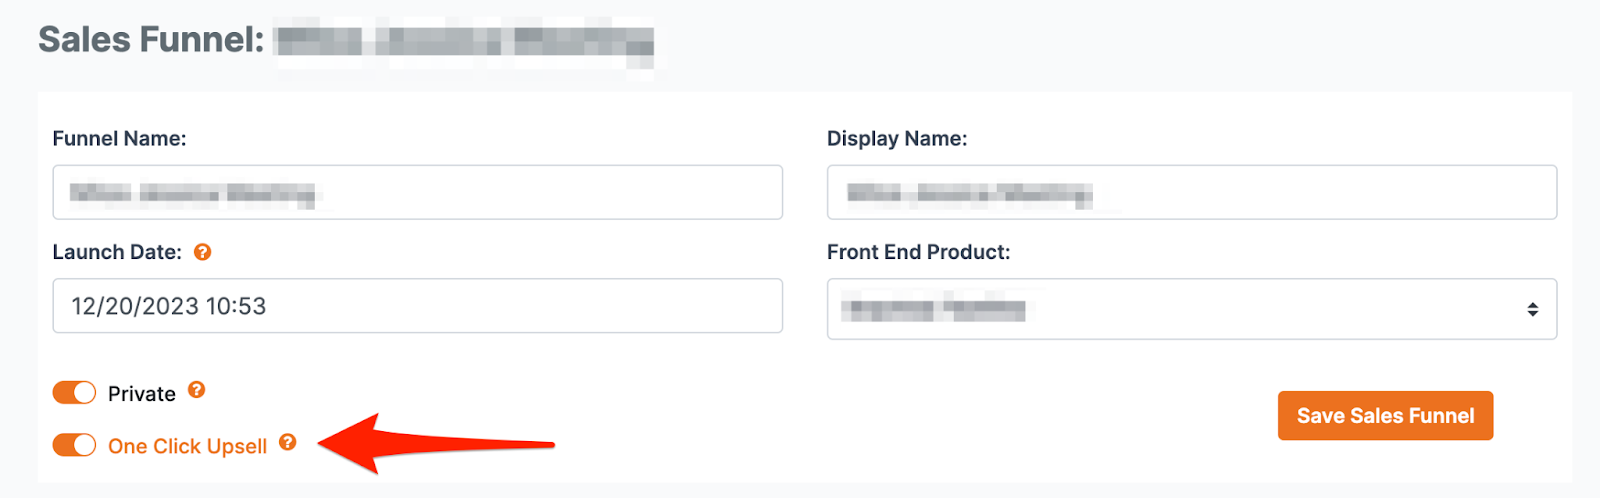Click the One Click Upsell label text
Screen dimensions: 1600x498
point(187,446)
